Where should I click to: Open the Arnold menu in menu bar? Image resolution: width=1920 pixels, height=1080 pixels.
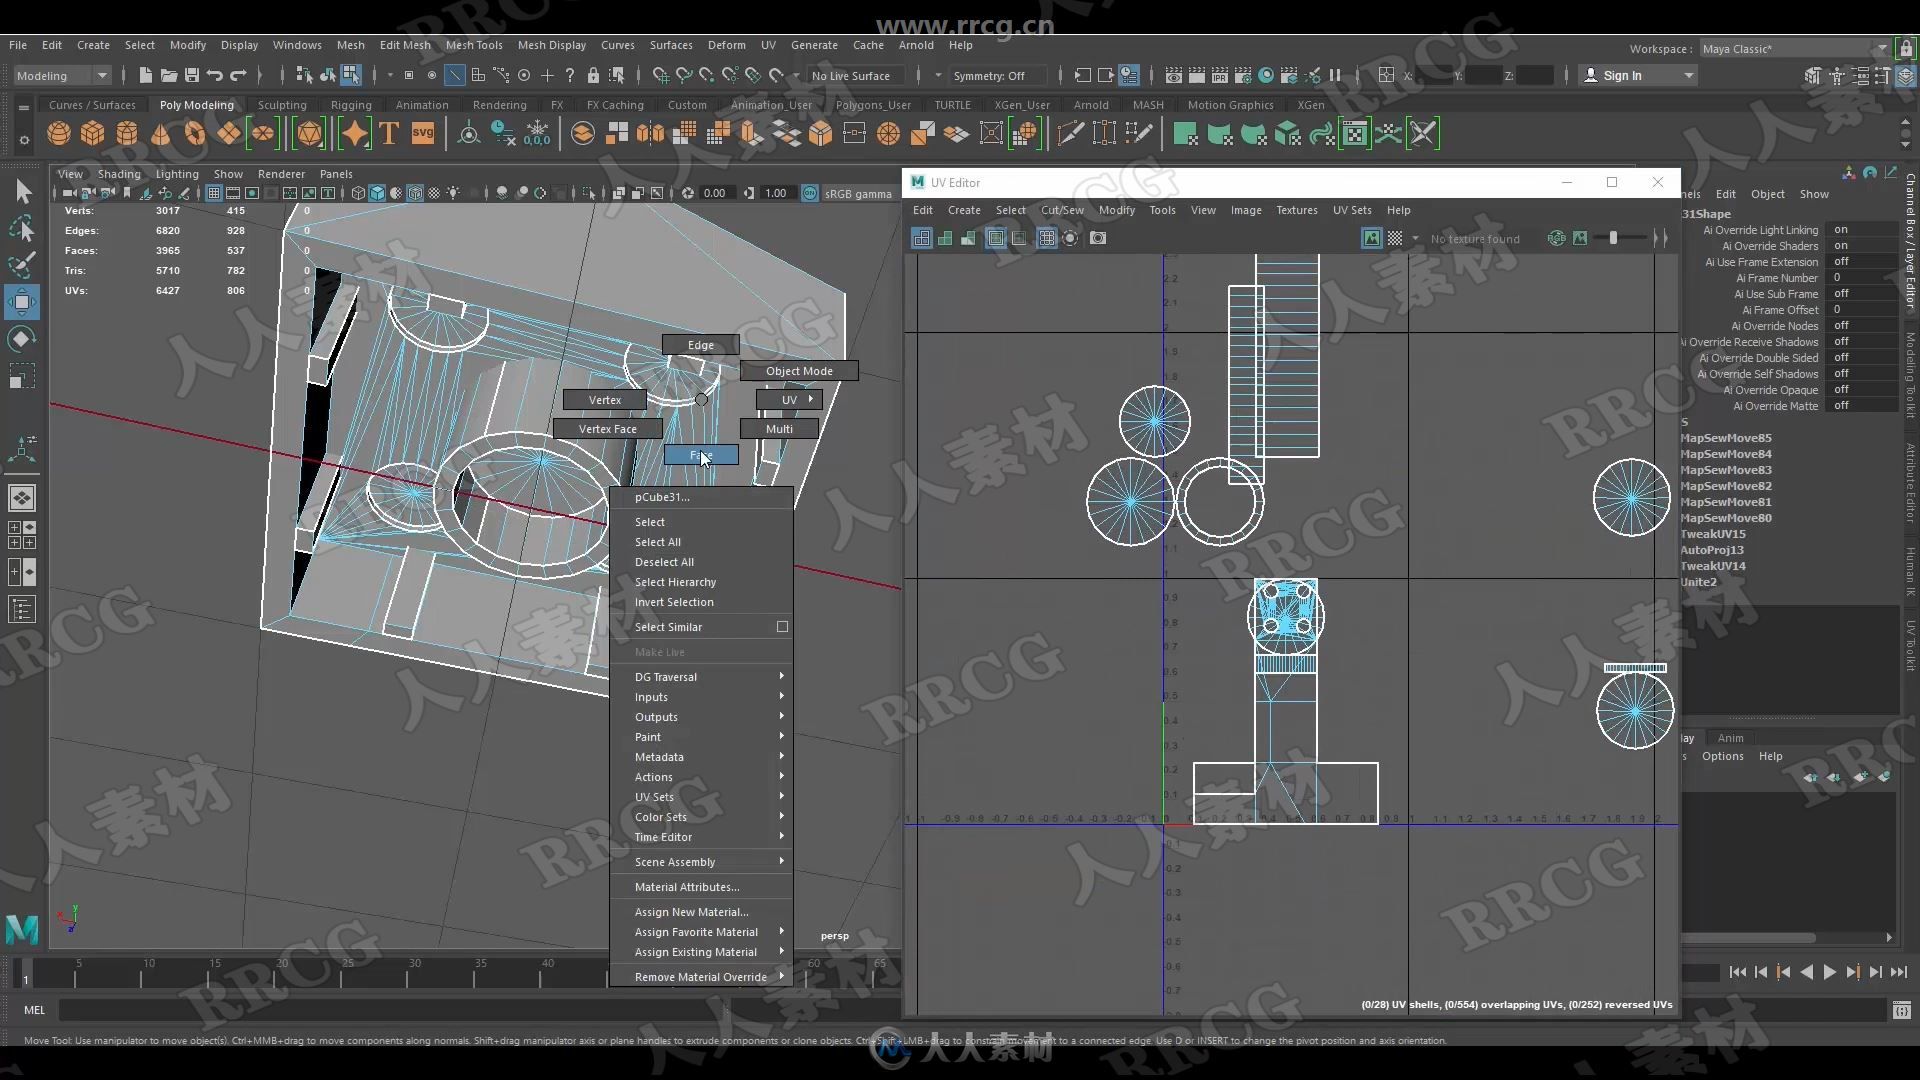[x=916, y=45]
